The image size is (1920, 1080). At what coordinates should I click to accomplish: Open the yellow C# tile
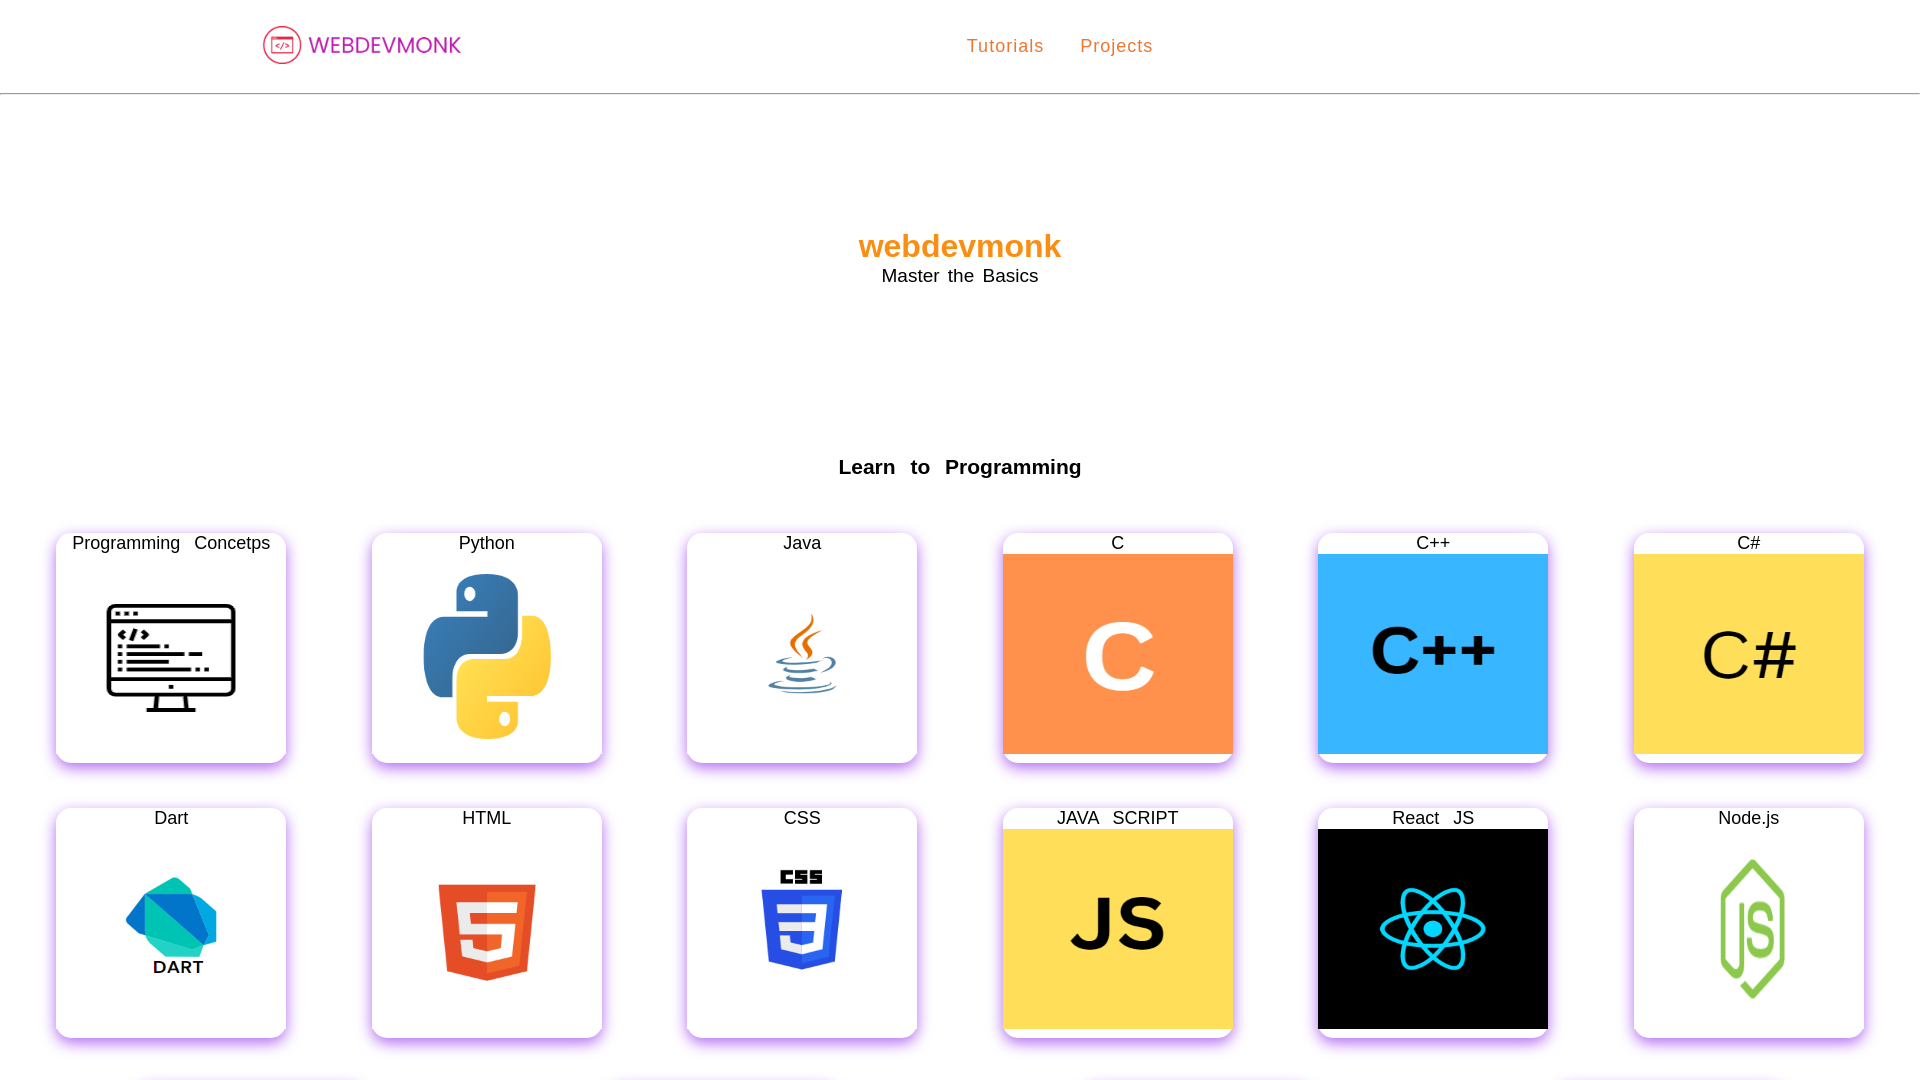coord(1749,654)
